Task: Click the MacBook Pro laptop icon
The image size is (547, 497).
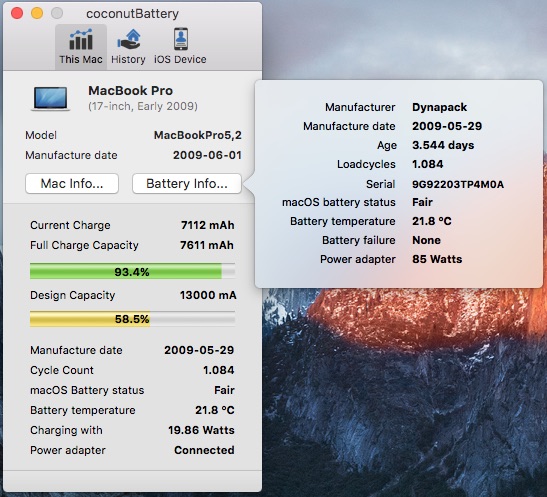Action: (51, 99)
